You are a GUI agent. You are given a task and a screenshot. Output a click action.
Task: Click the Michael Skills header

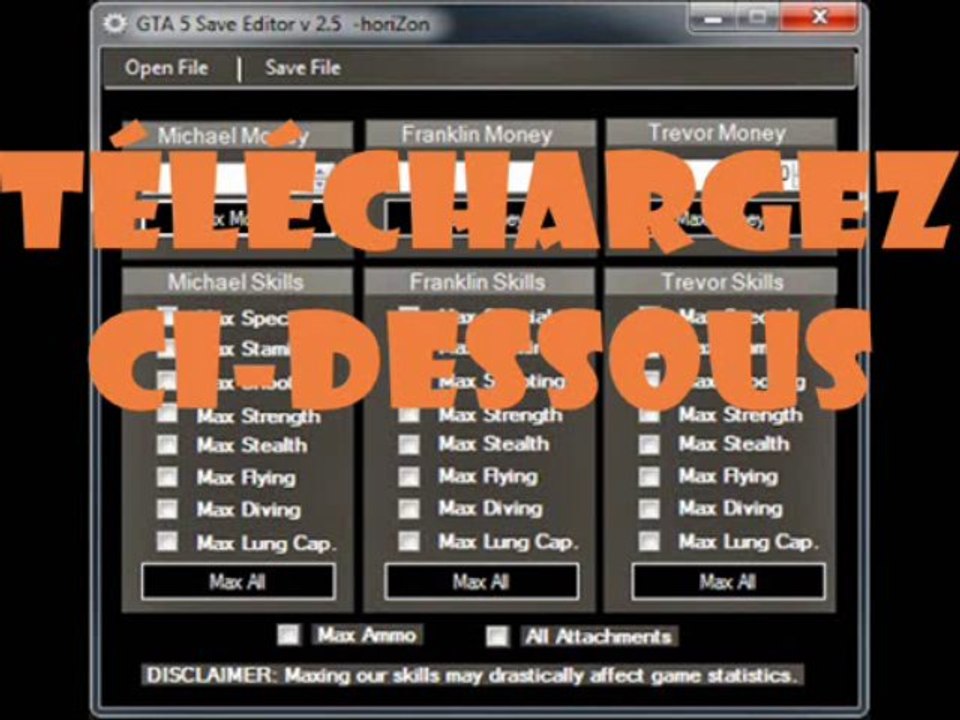(236, 282)
